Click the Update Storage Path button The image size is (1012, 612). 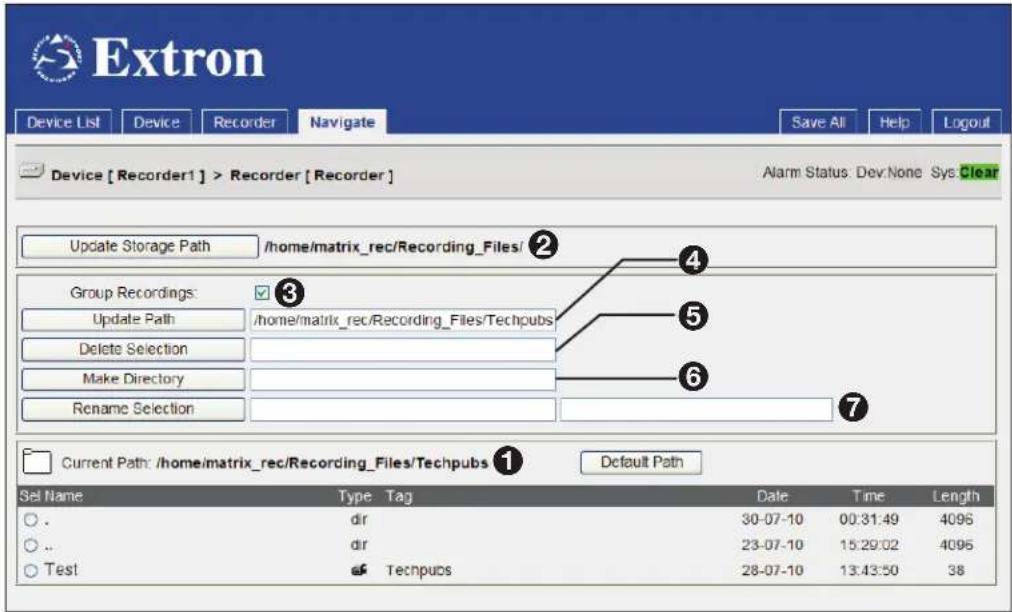tap(139, 247)
